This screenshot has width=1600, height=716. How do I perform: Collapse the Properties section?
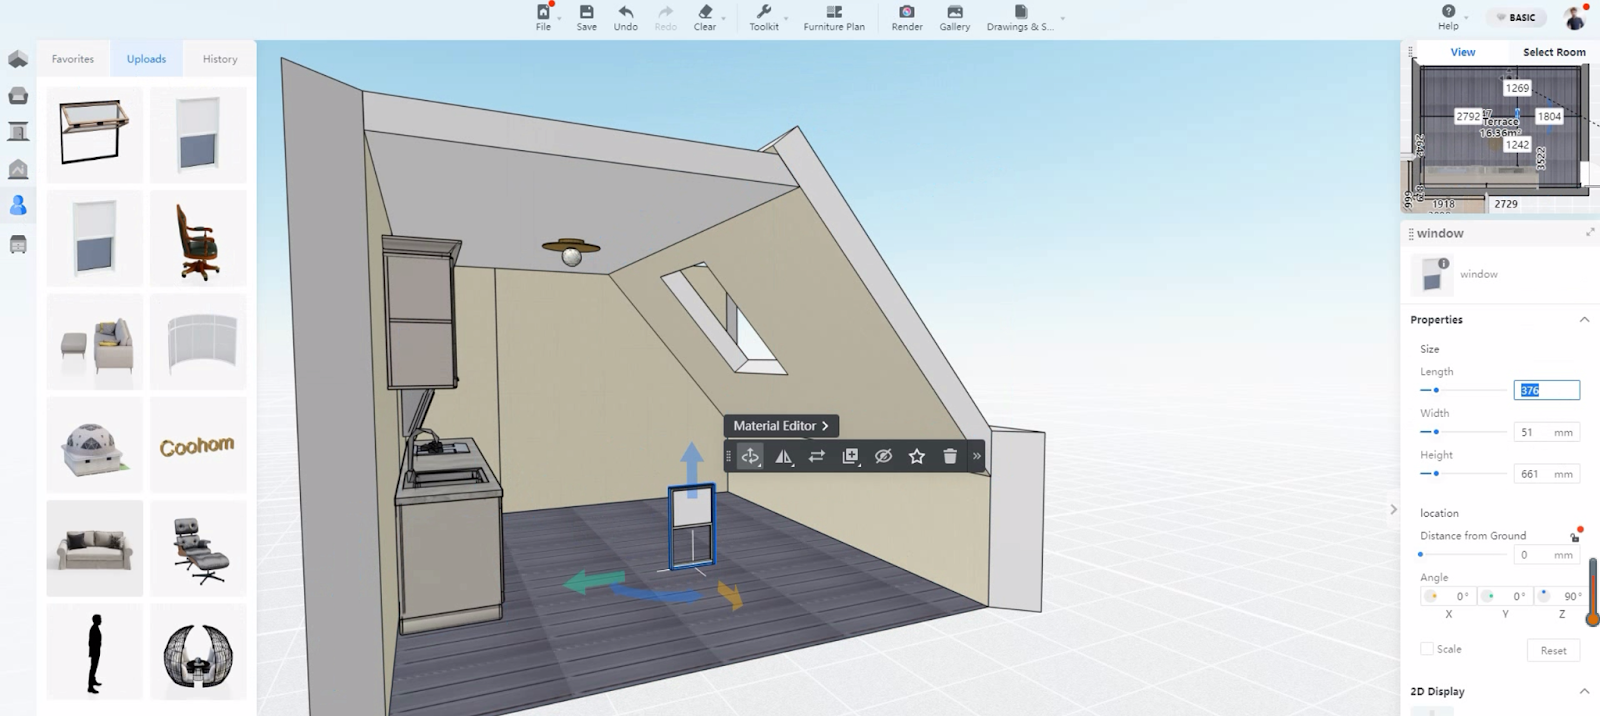coord(1584,320)
